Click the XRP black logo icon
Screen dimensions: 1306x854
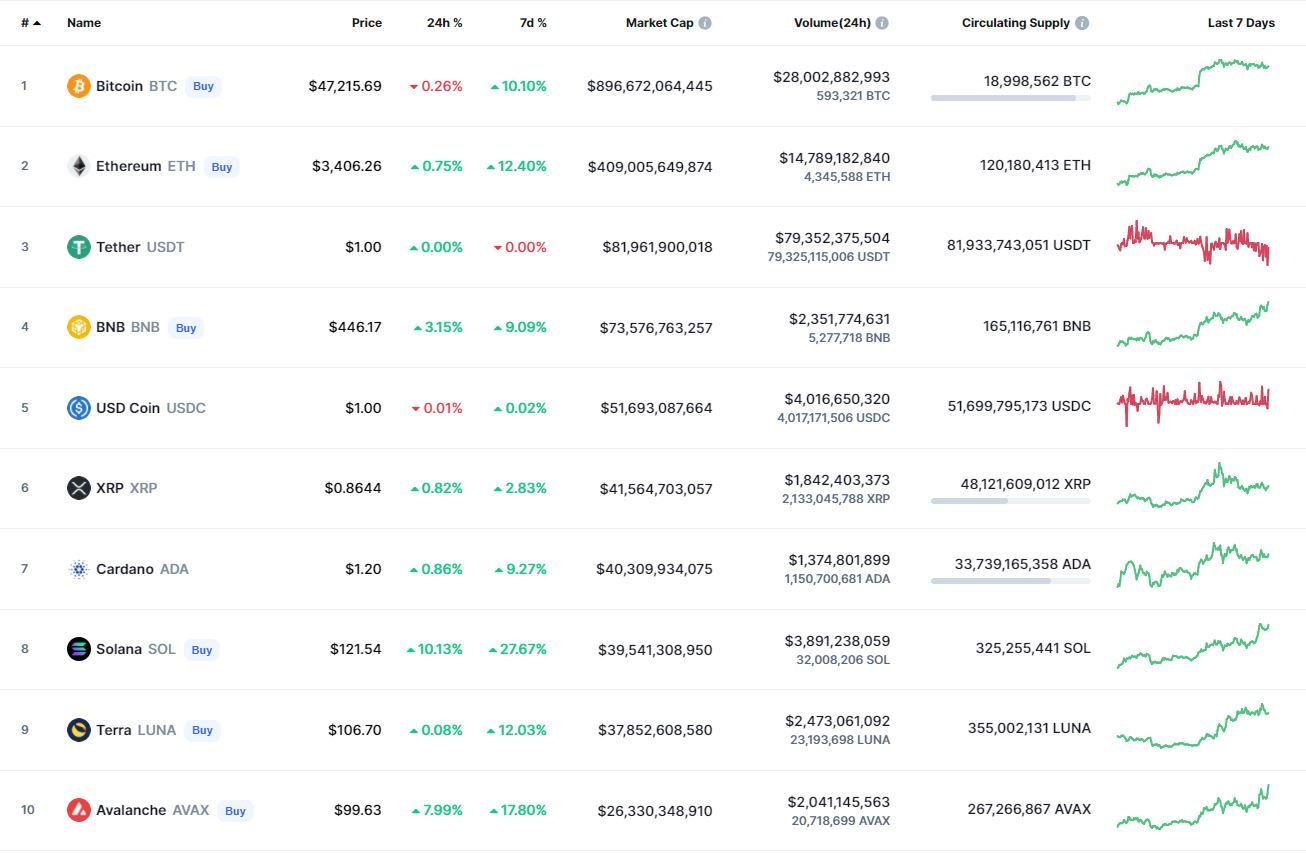78,488
